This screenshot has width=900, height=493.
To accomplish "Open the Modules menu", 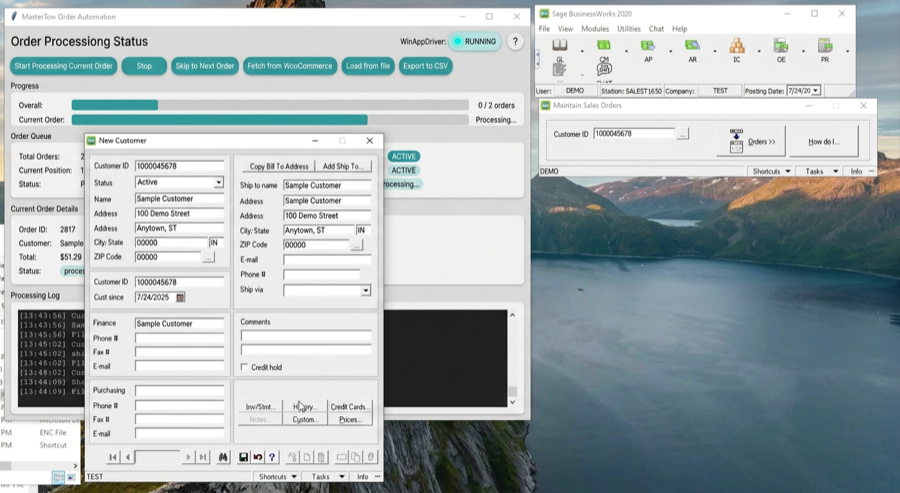I will (595, 29).
